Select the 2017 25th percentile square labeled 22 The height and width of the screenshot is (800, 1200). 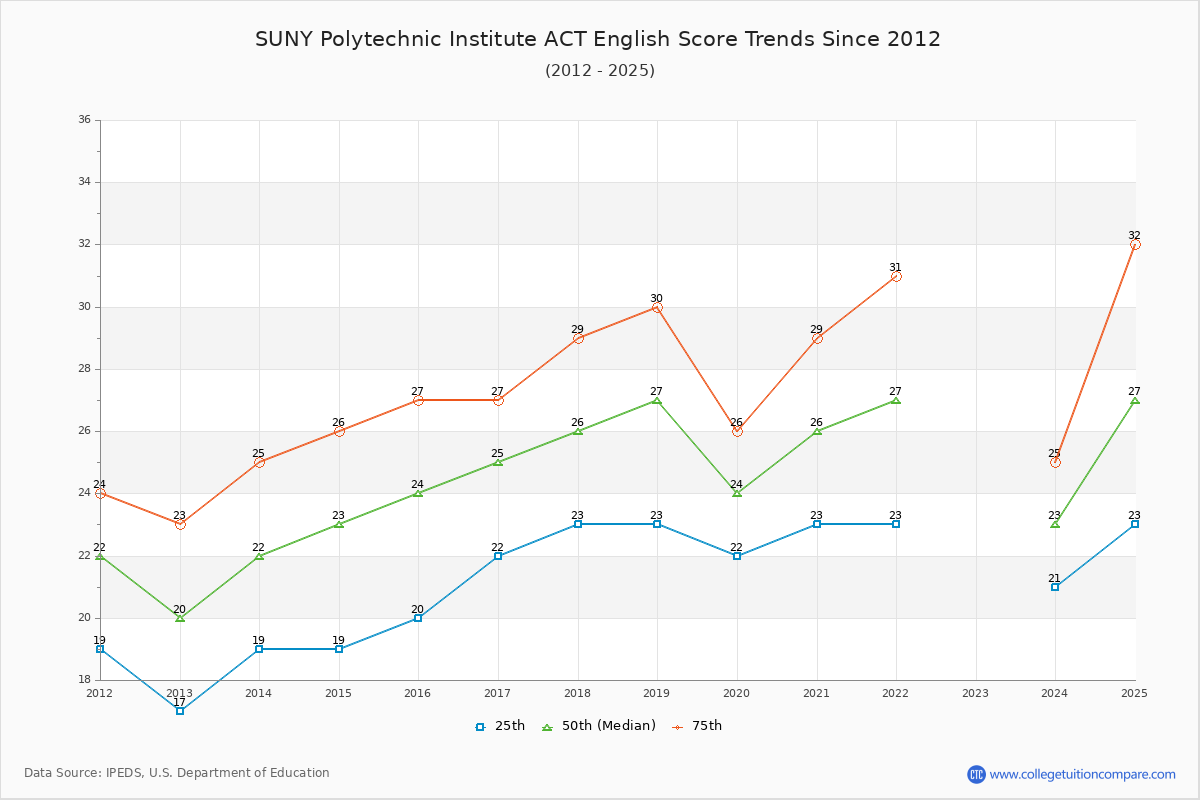[498, 556]
